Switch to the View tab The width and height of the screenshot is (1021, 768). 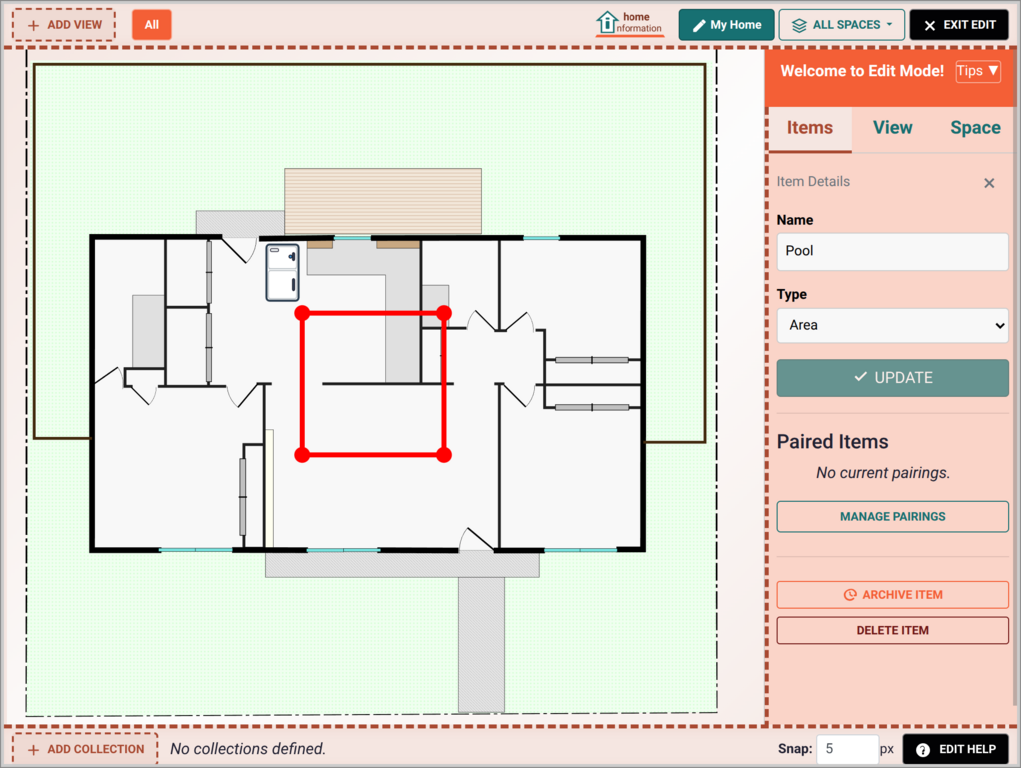[892, 128]
